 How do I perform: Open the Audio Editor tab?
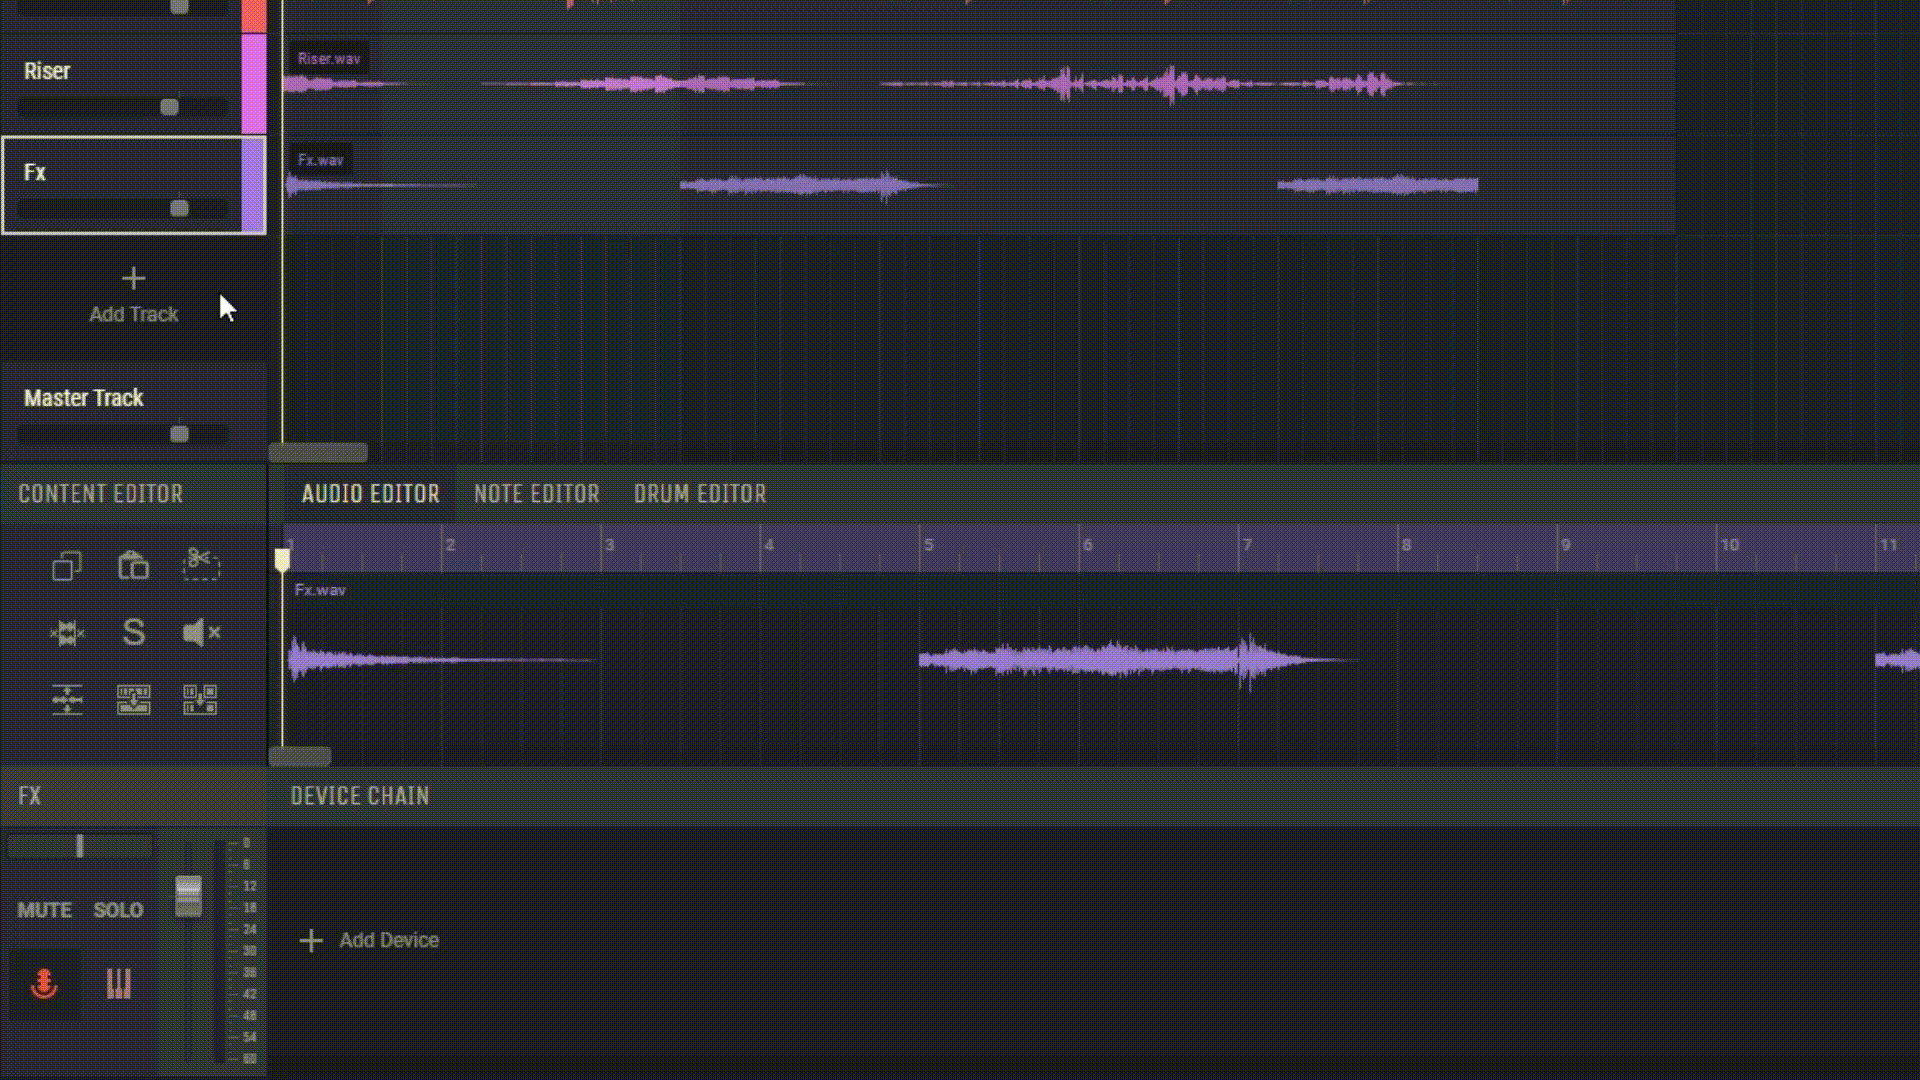click(370, 494)
